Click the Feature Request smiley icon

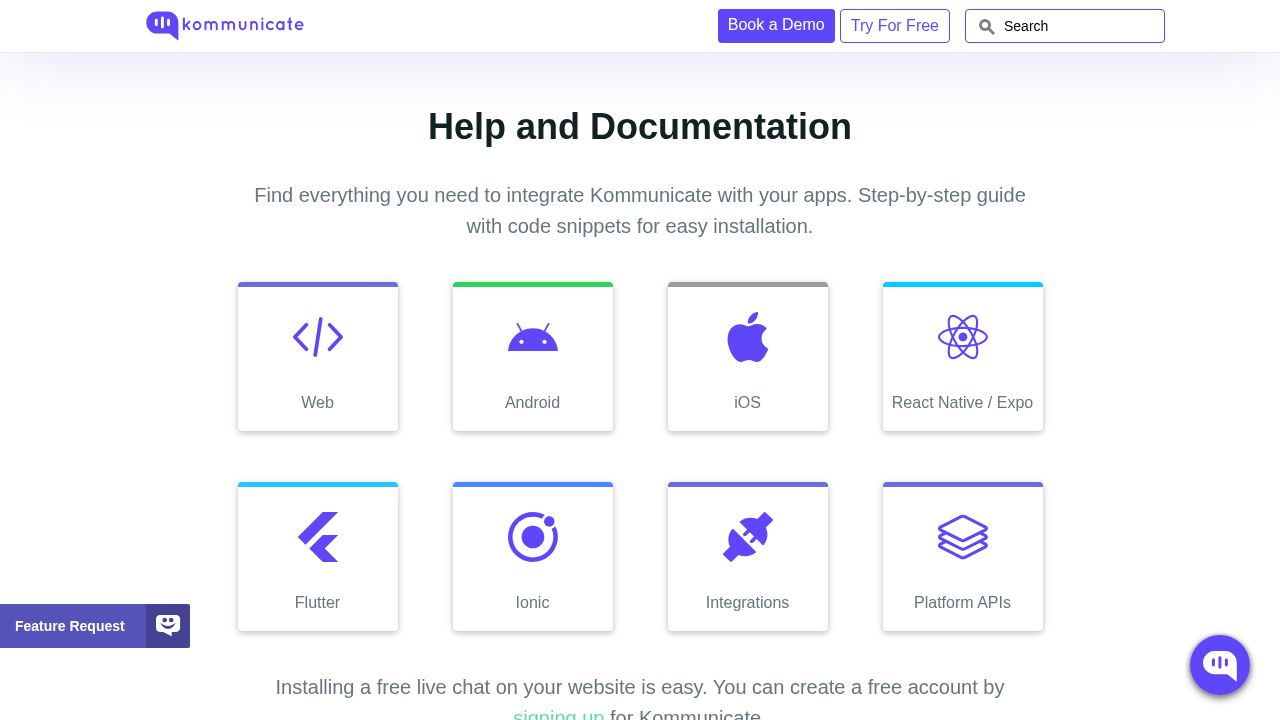pyautogui.click(x=168, y=626)
